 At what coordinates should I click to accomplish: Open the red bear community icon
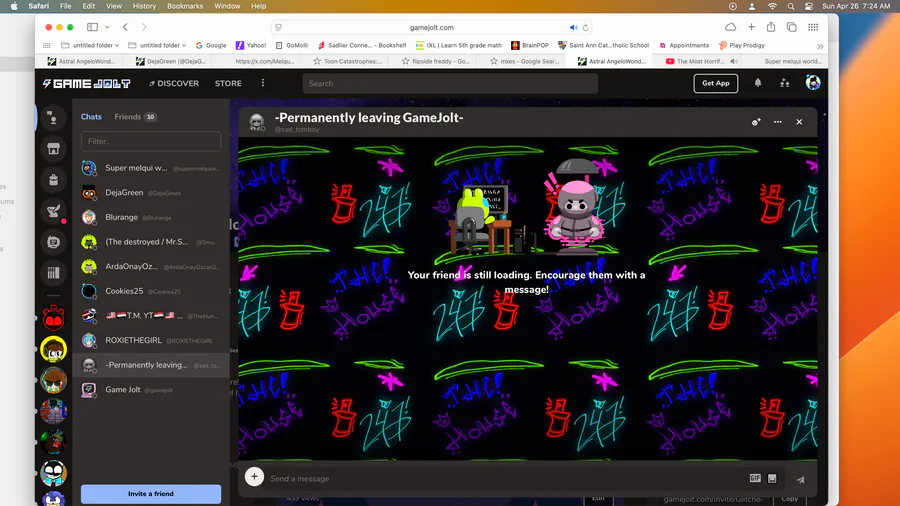(x=53, y=318)
